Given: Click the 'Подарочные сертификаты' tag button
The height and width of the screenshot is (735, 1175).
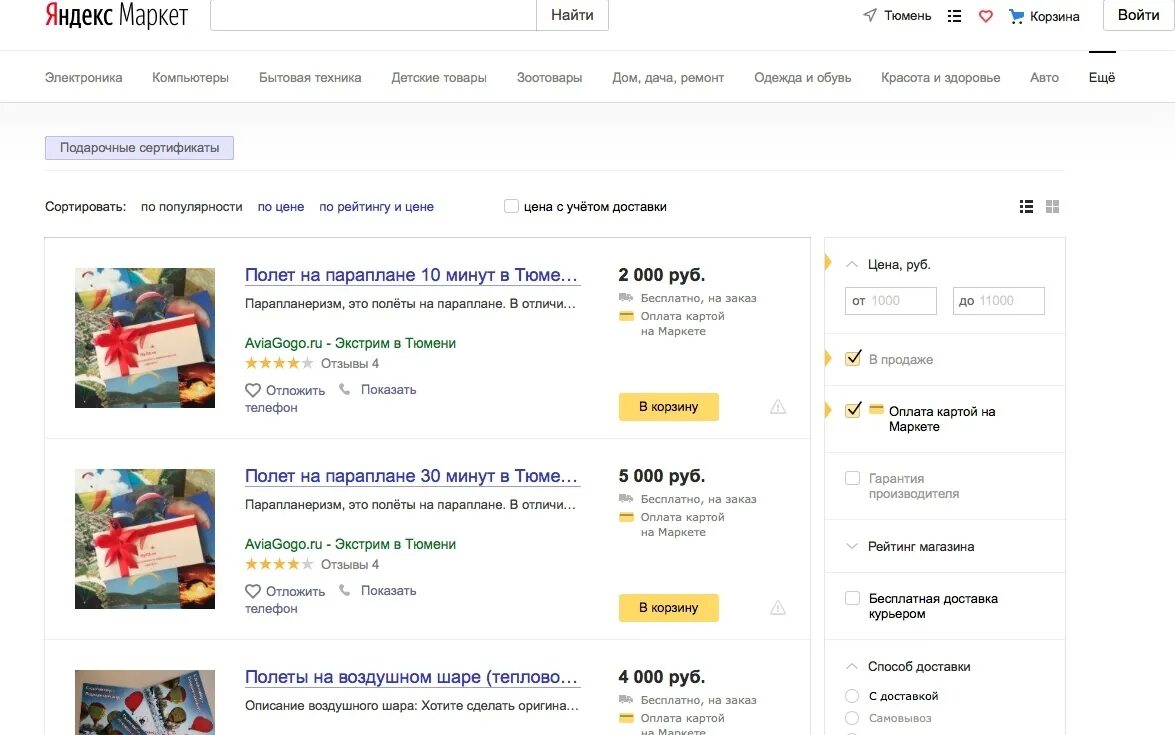Looking at the screenshot, I should 139,148.
